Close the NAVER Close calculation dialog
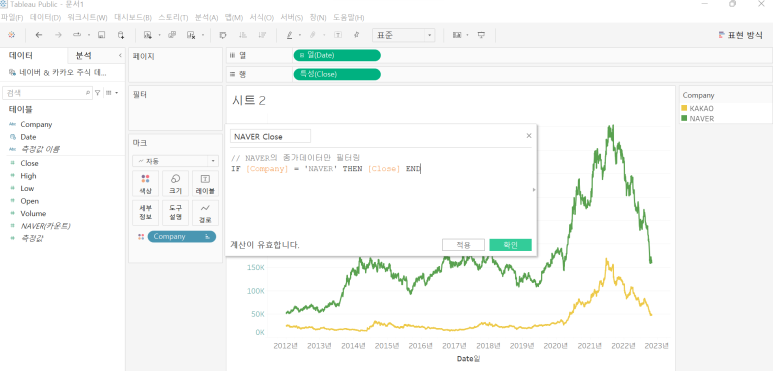The height and width of the screenshot is (371, 773). coord(529,135)
